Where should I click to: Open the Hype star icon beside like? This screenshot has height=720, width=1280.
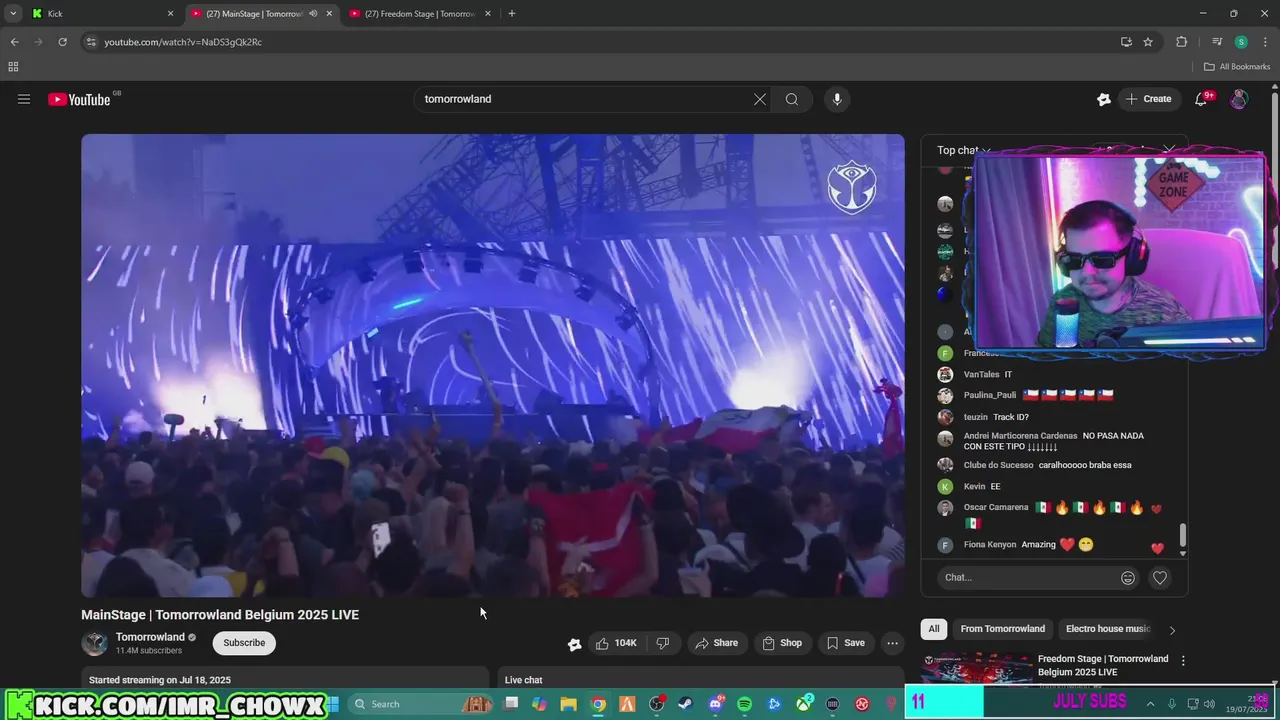pyautogui.click(x=574, y=644)
